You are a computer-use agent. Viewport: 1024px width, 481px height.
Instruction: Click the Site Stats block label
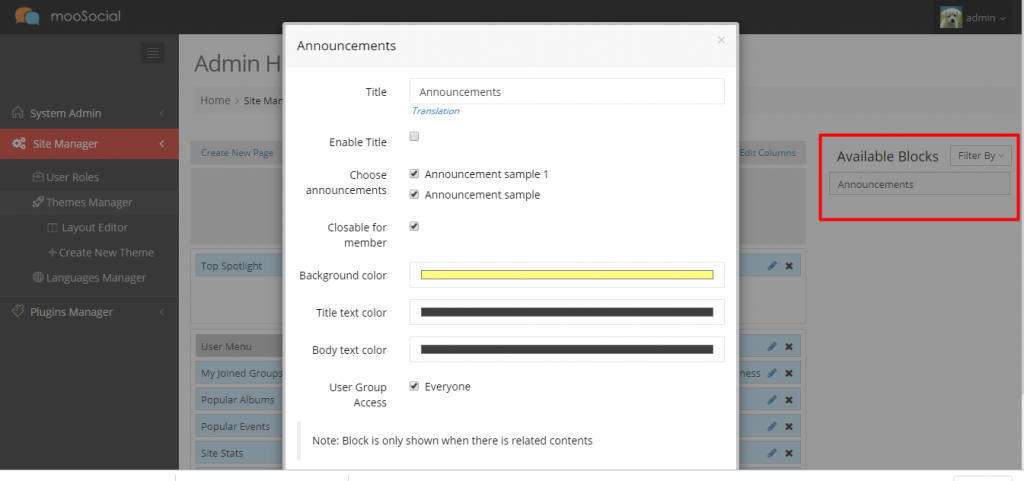pos(222,453)
